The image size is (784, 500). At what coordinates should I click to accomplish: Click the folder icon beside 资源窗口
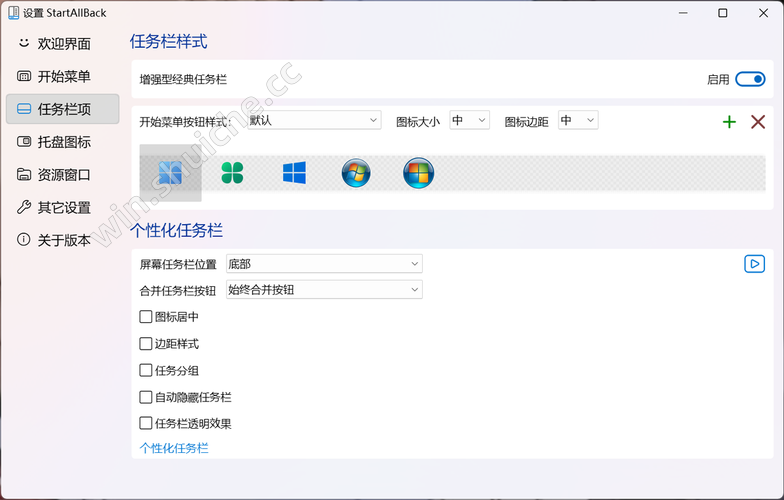(x=24, y=174)
